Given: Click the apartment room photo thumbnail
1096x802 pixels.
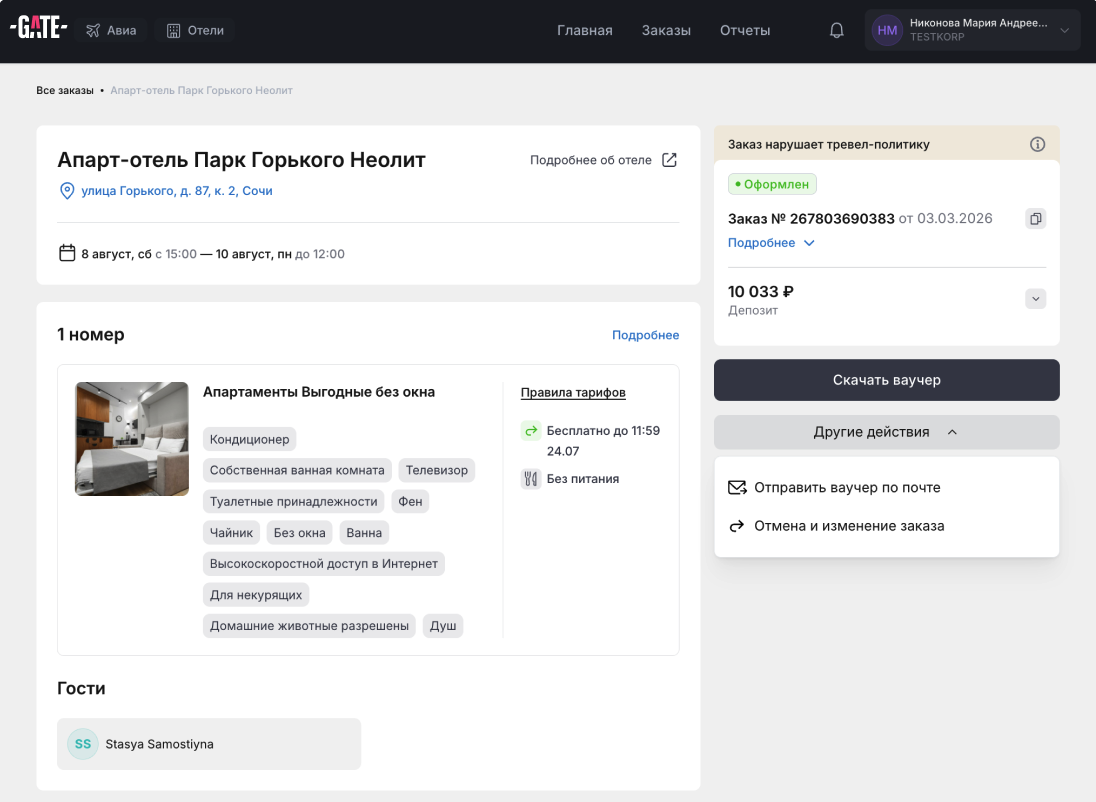Looking at the screenshot, I should click(x=132, y=439).
